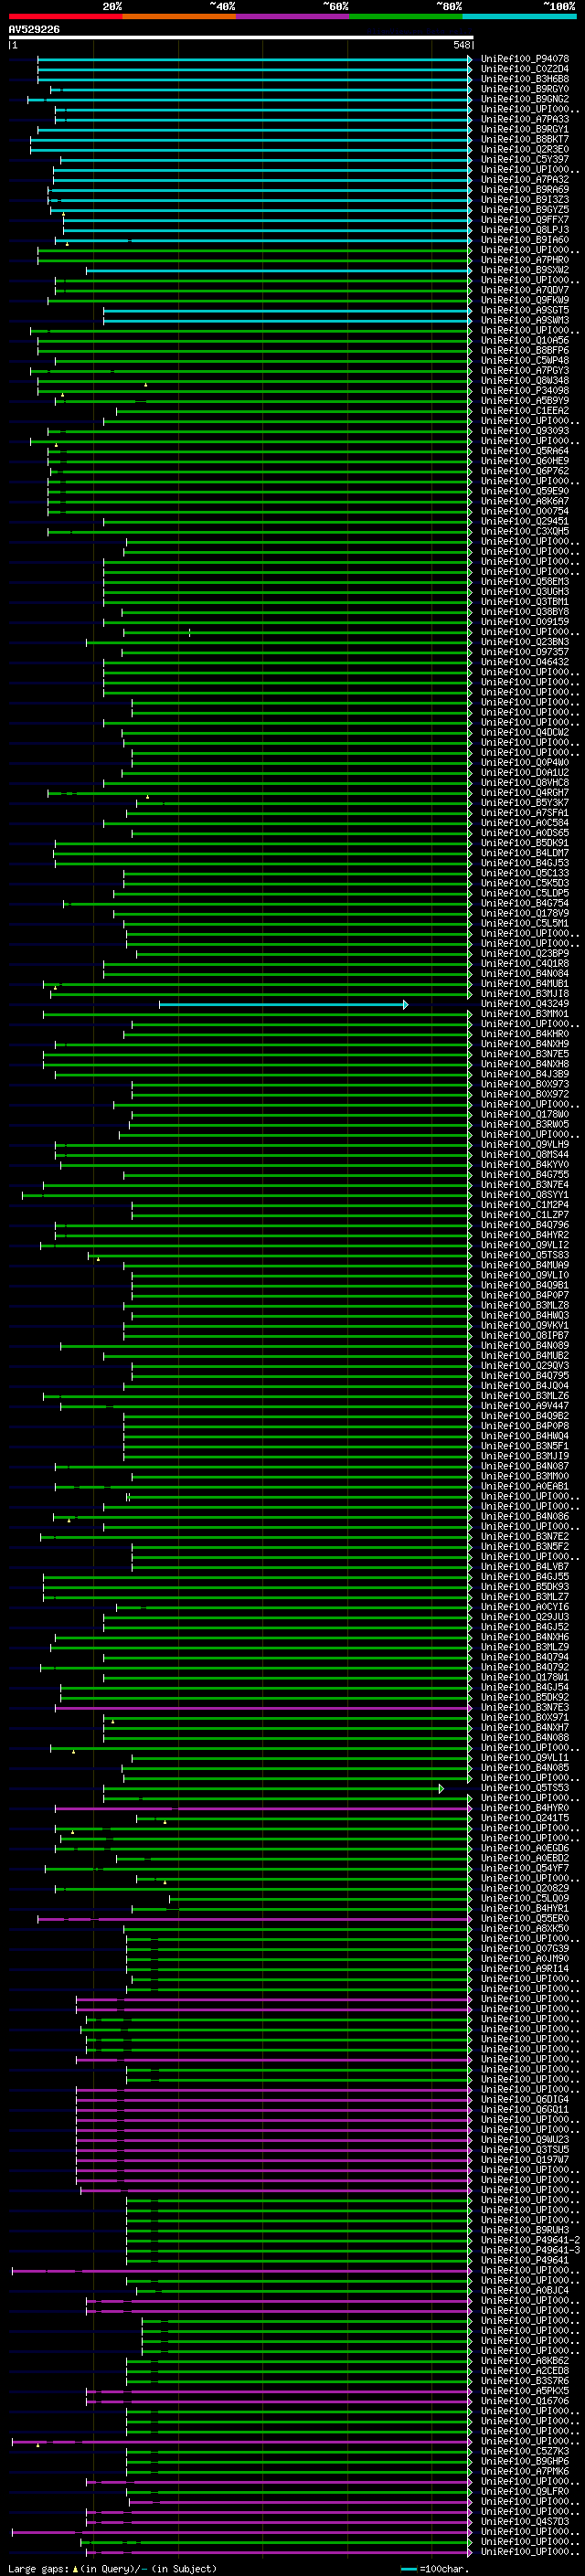Viewport: 585px width, 2576px height.
Task: Open hit UniRef100_A9RI14
Action: click(525, 1968)
